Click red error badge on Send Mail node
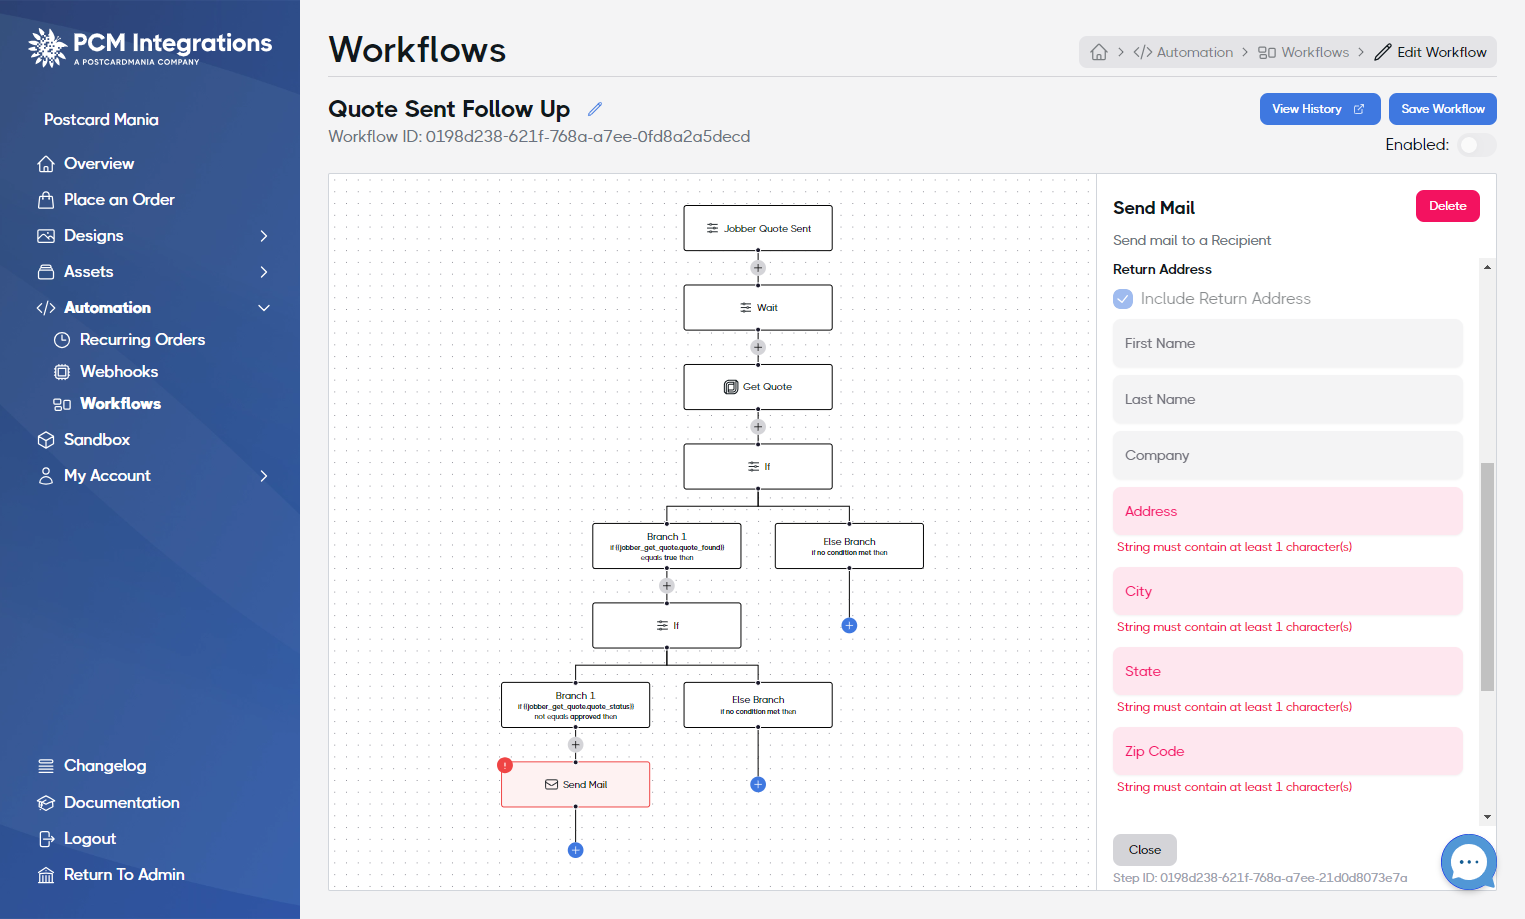 pos(505,765)
